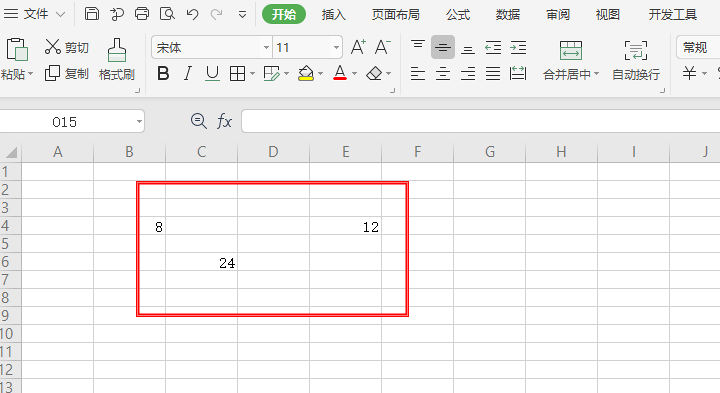Click the Copy (复制) button
The image size is (720, 393).
tap(67, 73)
